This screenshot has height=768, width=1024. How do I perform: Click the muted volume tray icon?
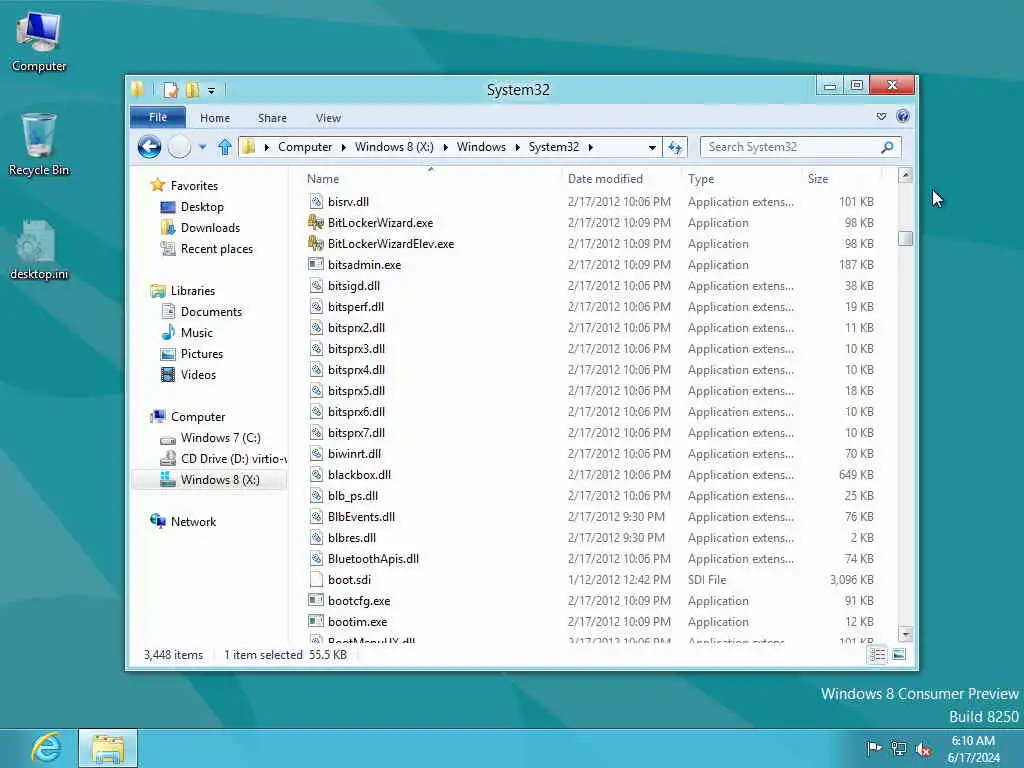click(923, 748)
